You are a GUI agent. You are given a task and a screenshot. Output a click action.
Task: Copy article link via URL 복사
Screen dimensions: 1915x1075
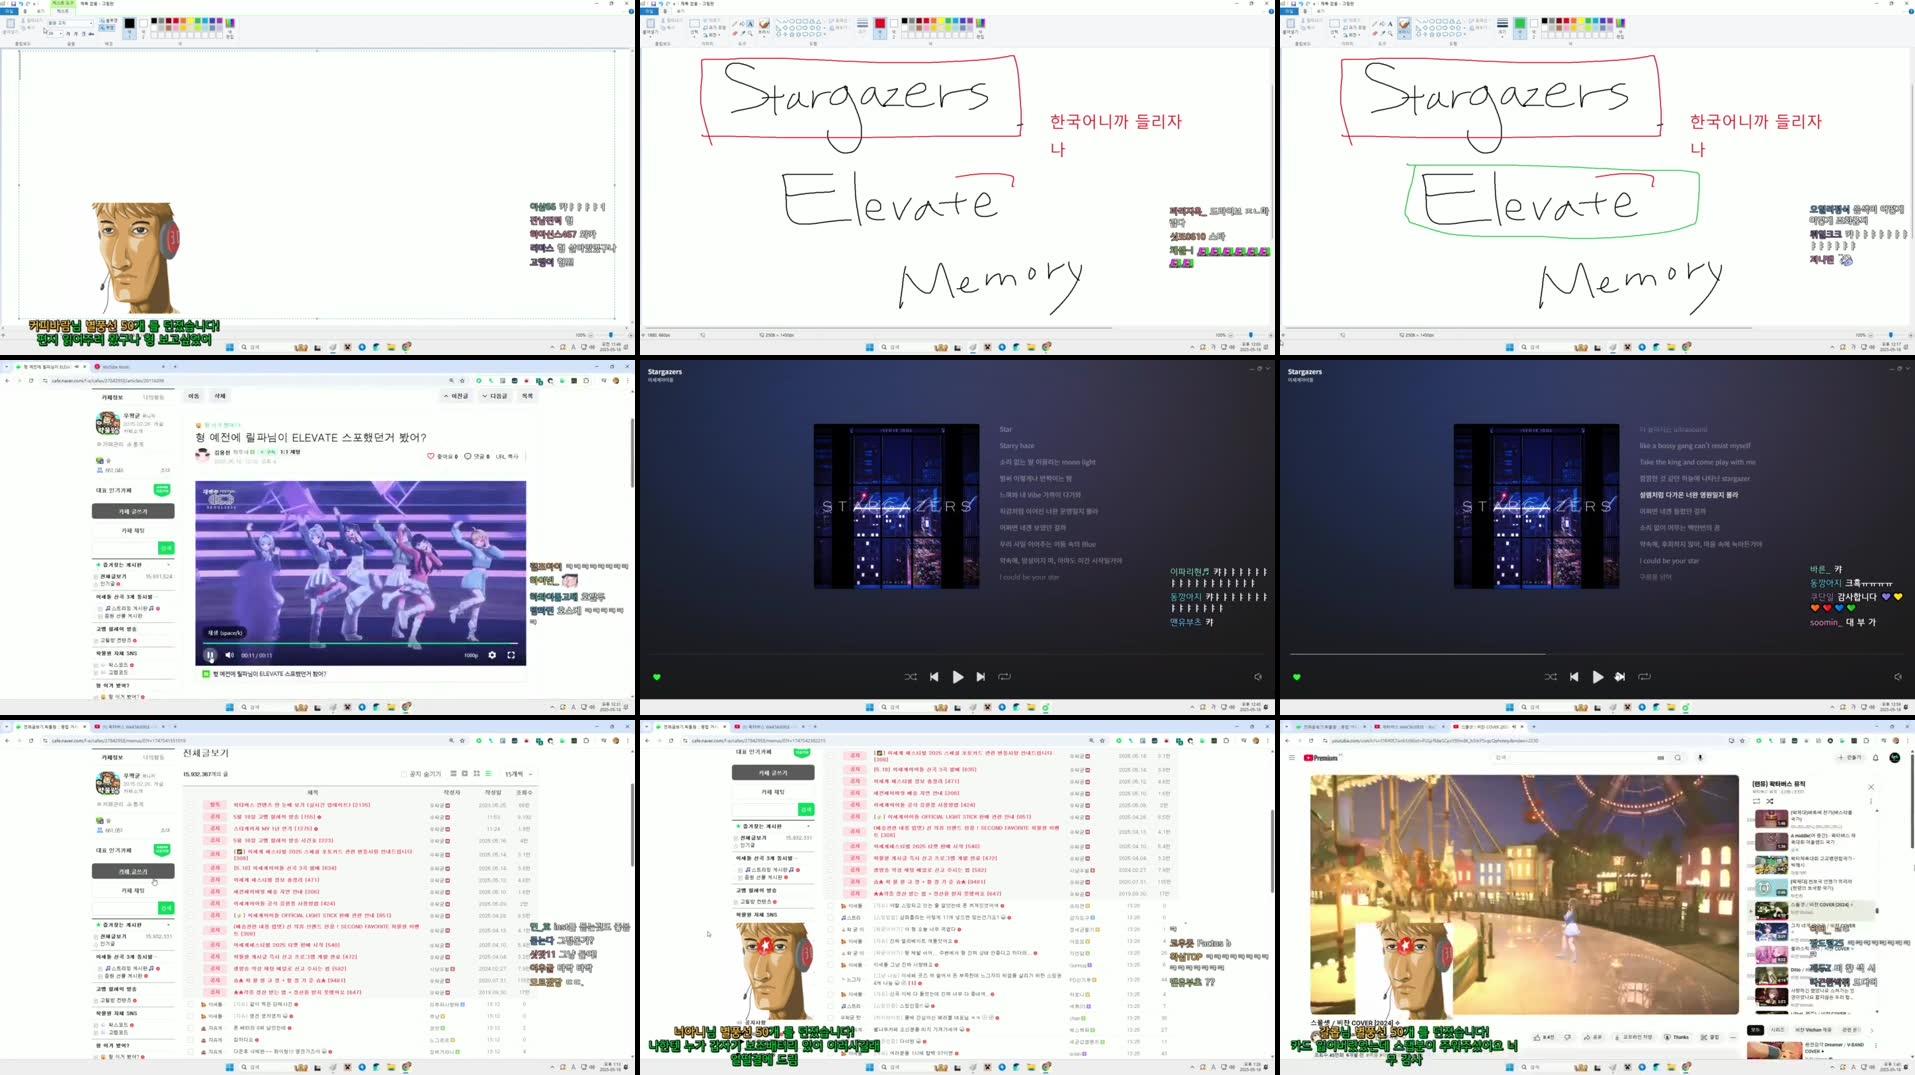[x=507, y=456]
